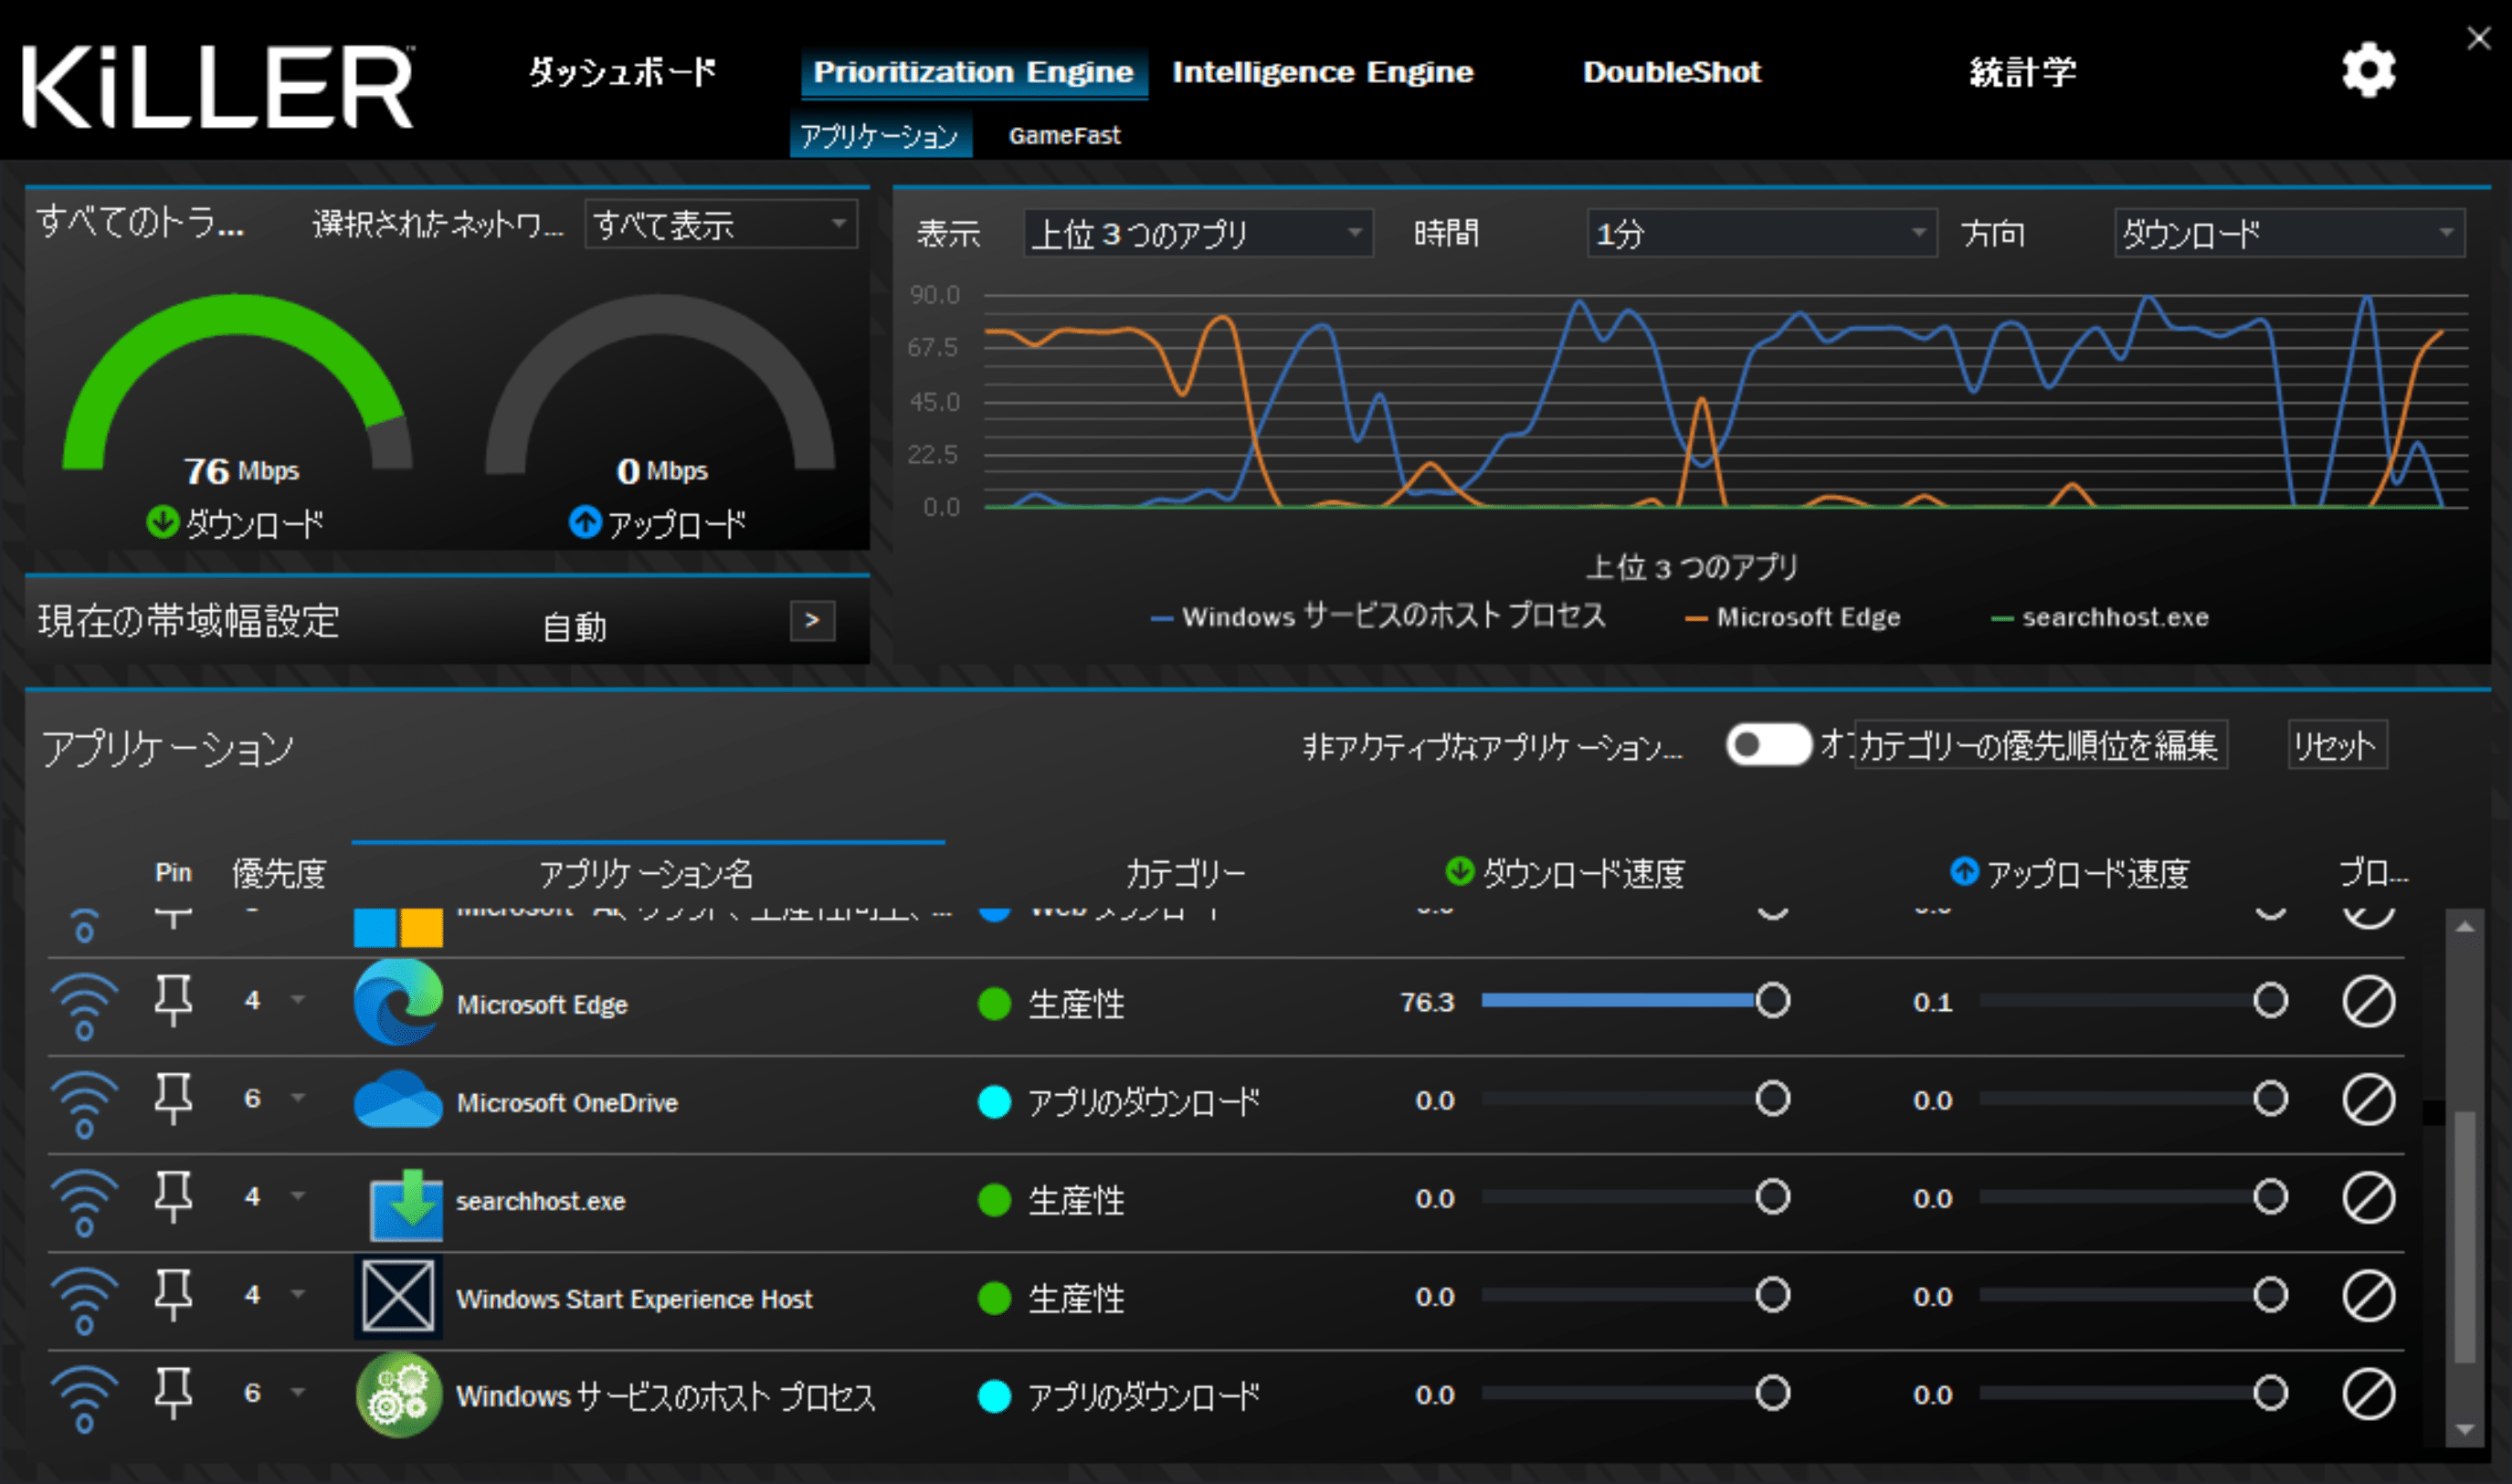Click the Wi-Fi icon in searchhost.exe row

pyautogui.click(x=85, y=1201)
